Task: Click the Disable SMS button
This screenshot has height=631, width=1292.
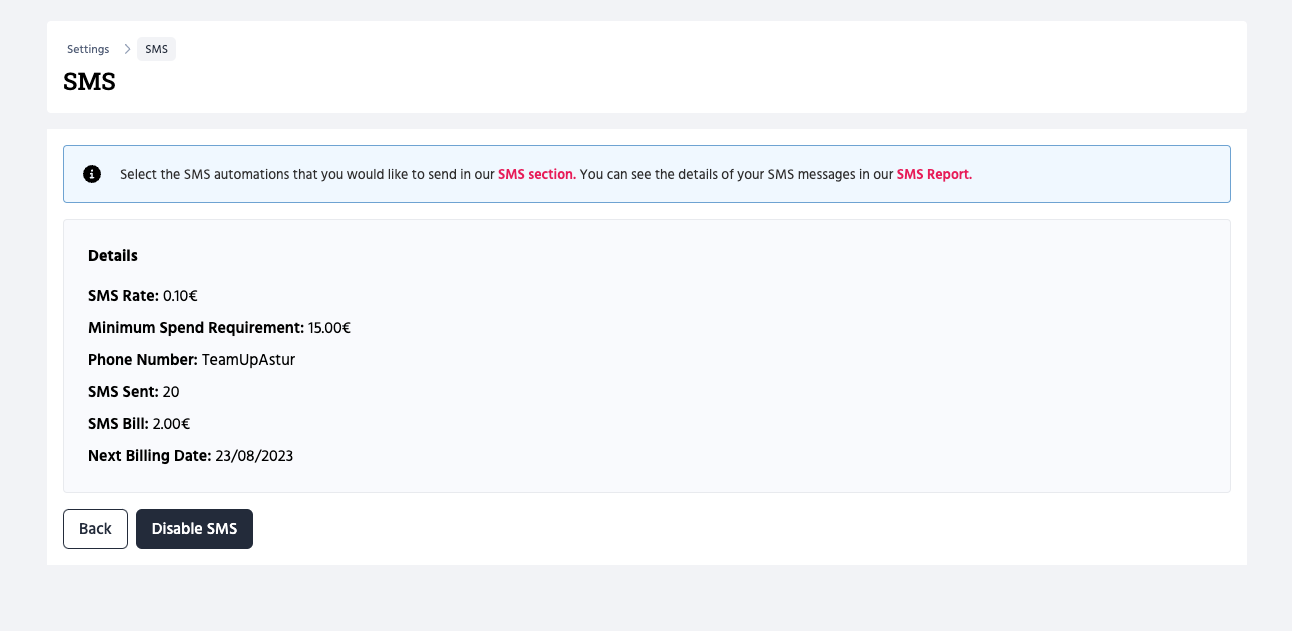Action: point(194,529)
